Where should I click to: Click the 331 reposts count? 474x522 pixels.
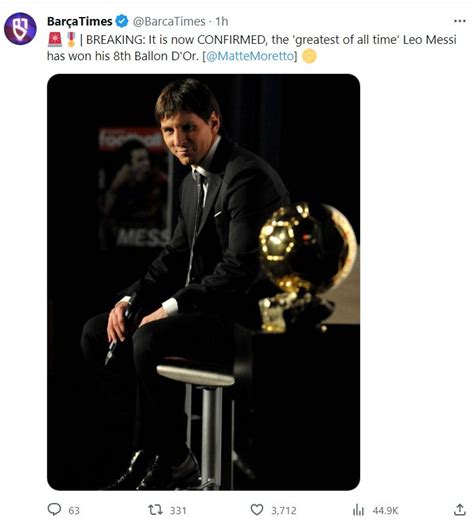click(178, 510)
